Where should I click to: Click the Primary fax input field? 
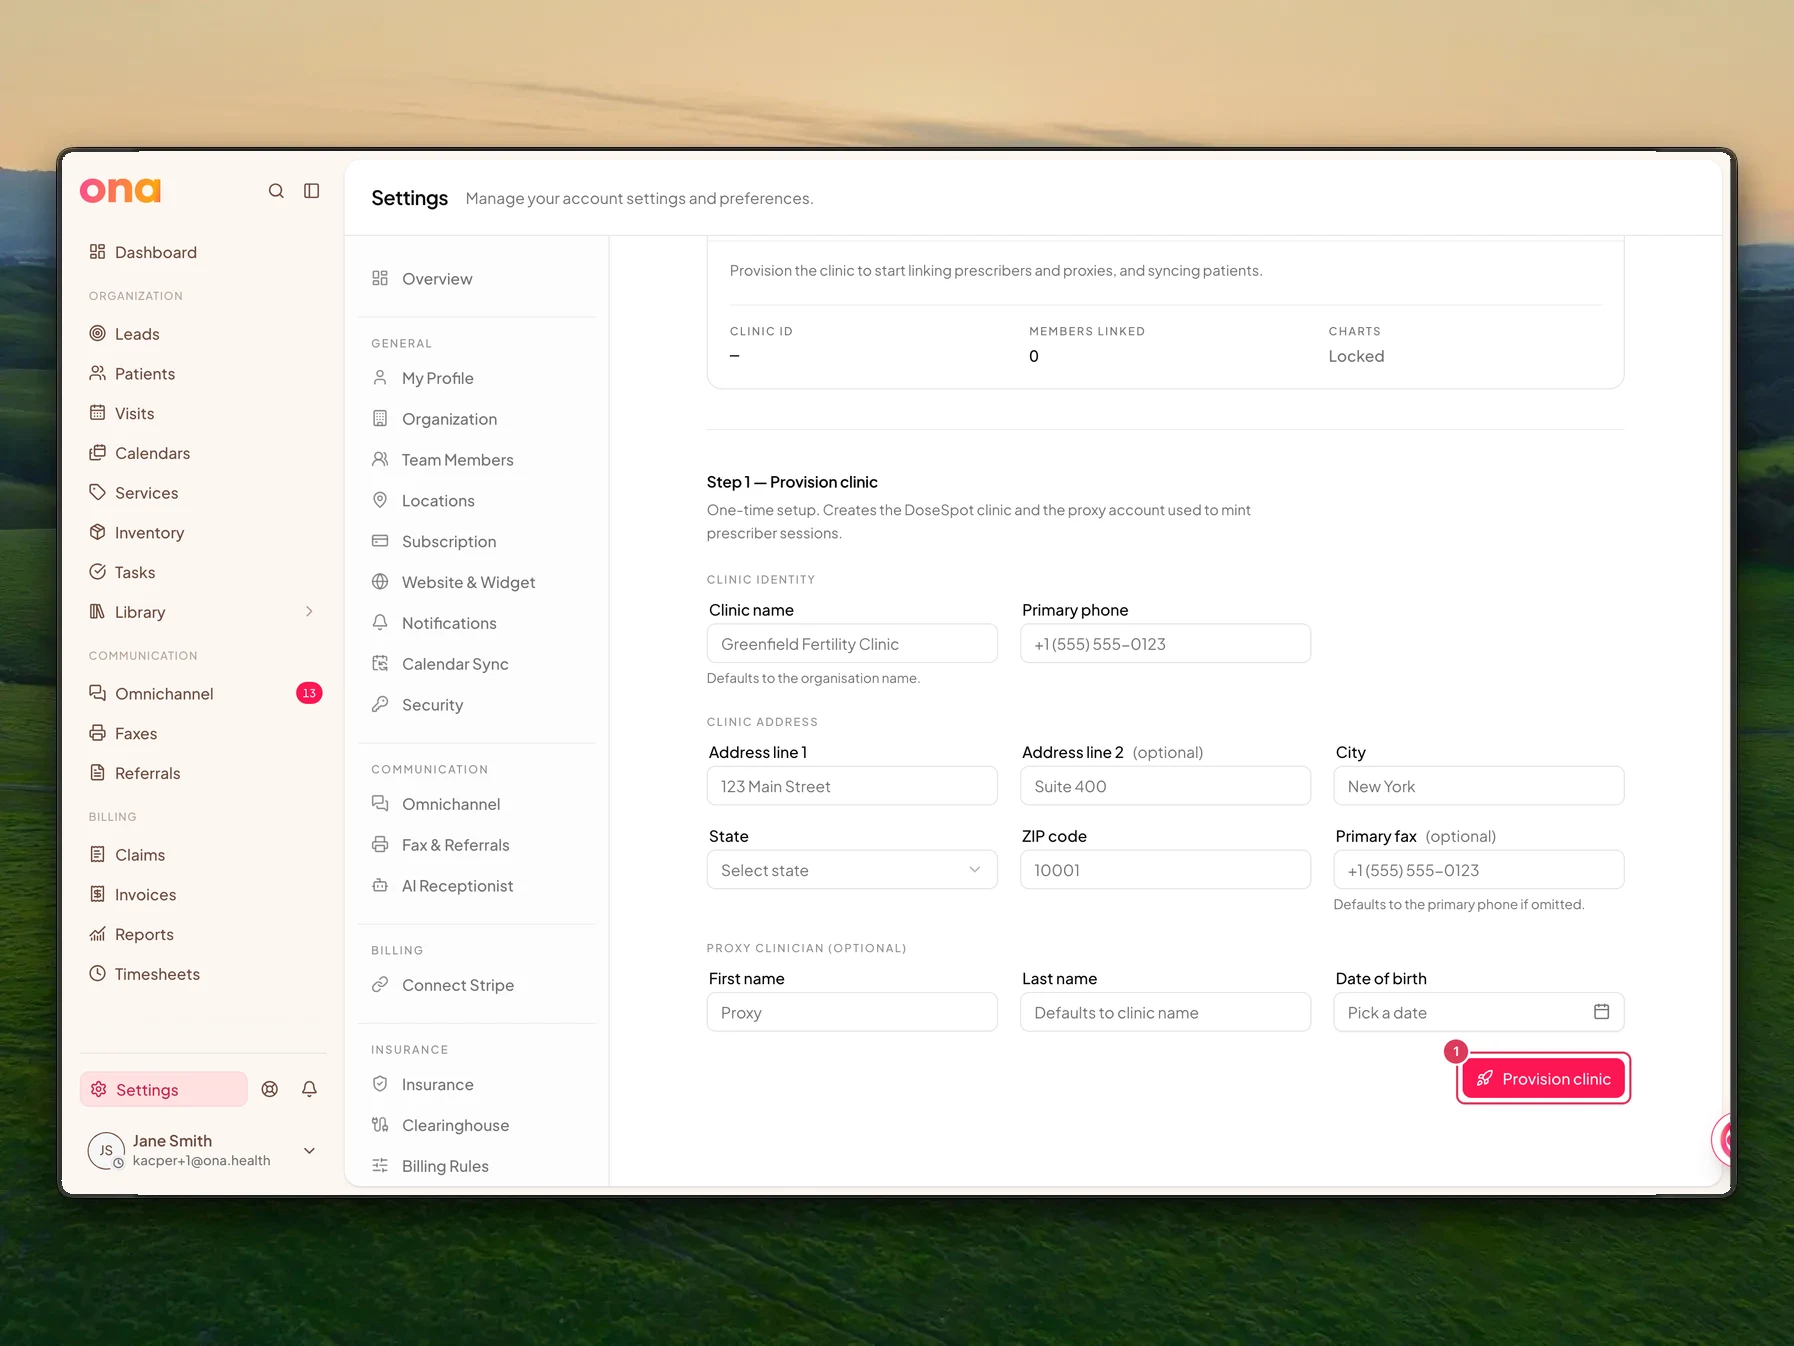(x=1478, y=870)
